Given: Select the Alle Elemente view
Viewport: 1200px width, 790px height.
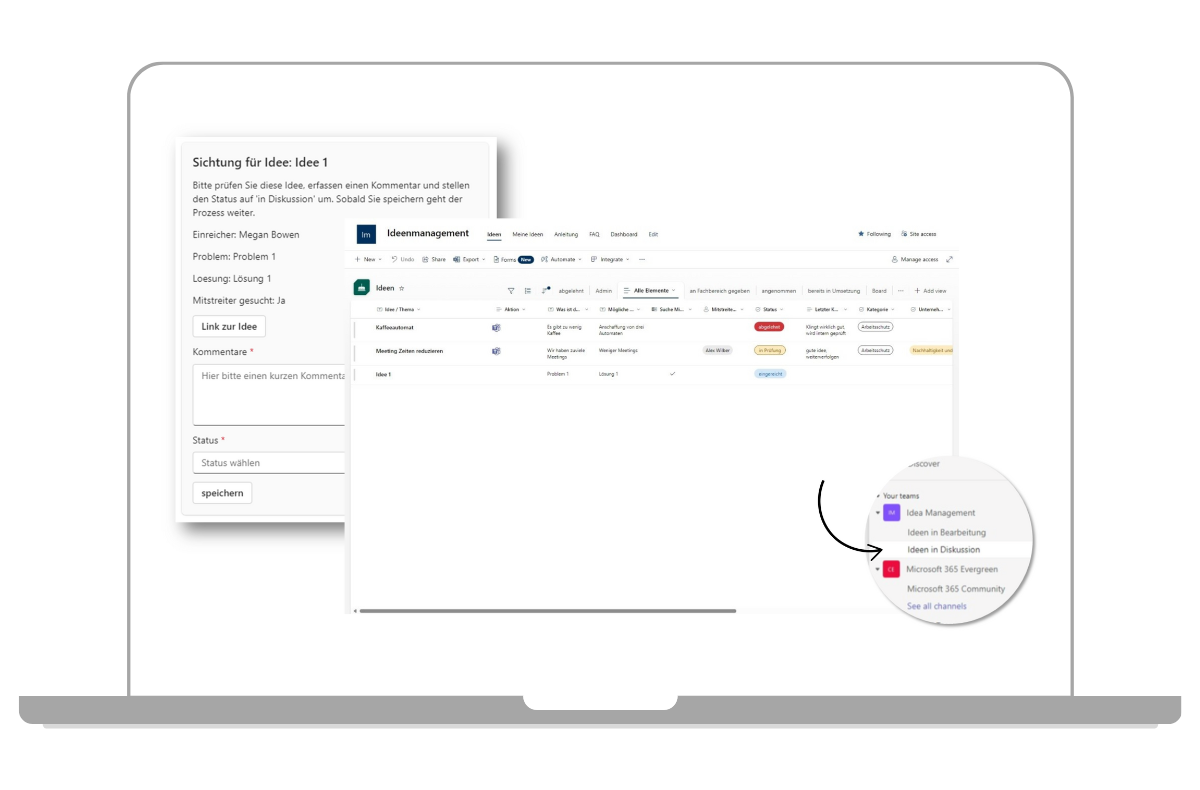Looking at the screenshot, I should [x=650, y=291].
